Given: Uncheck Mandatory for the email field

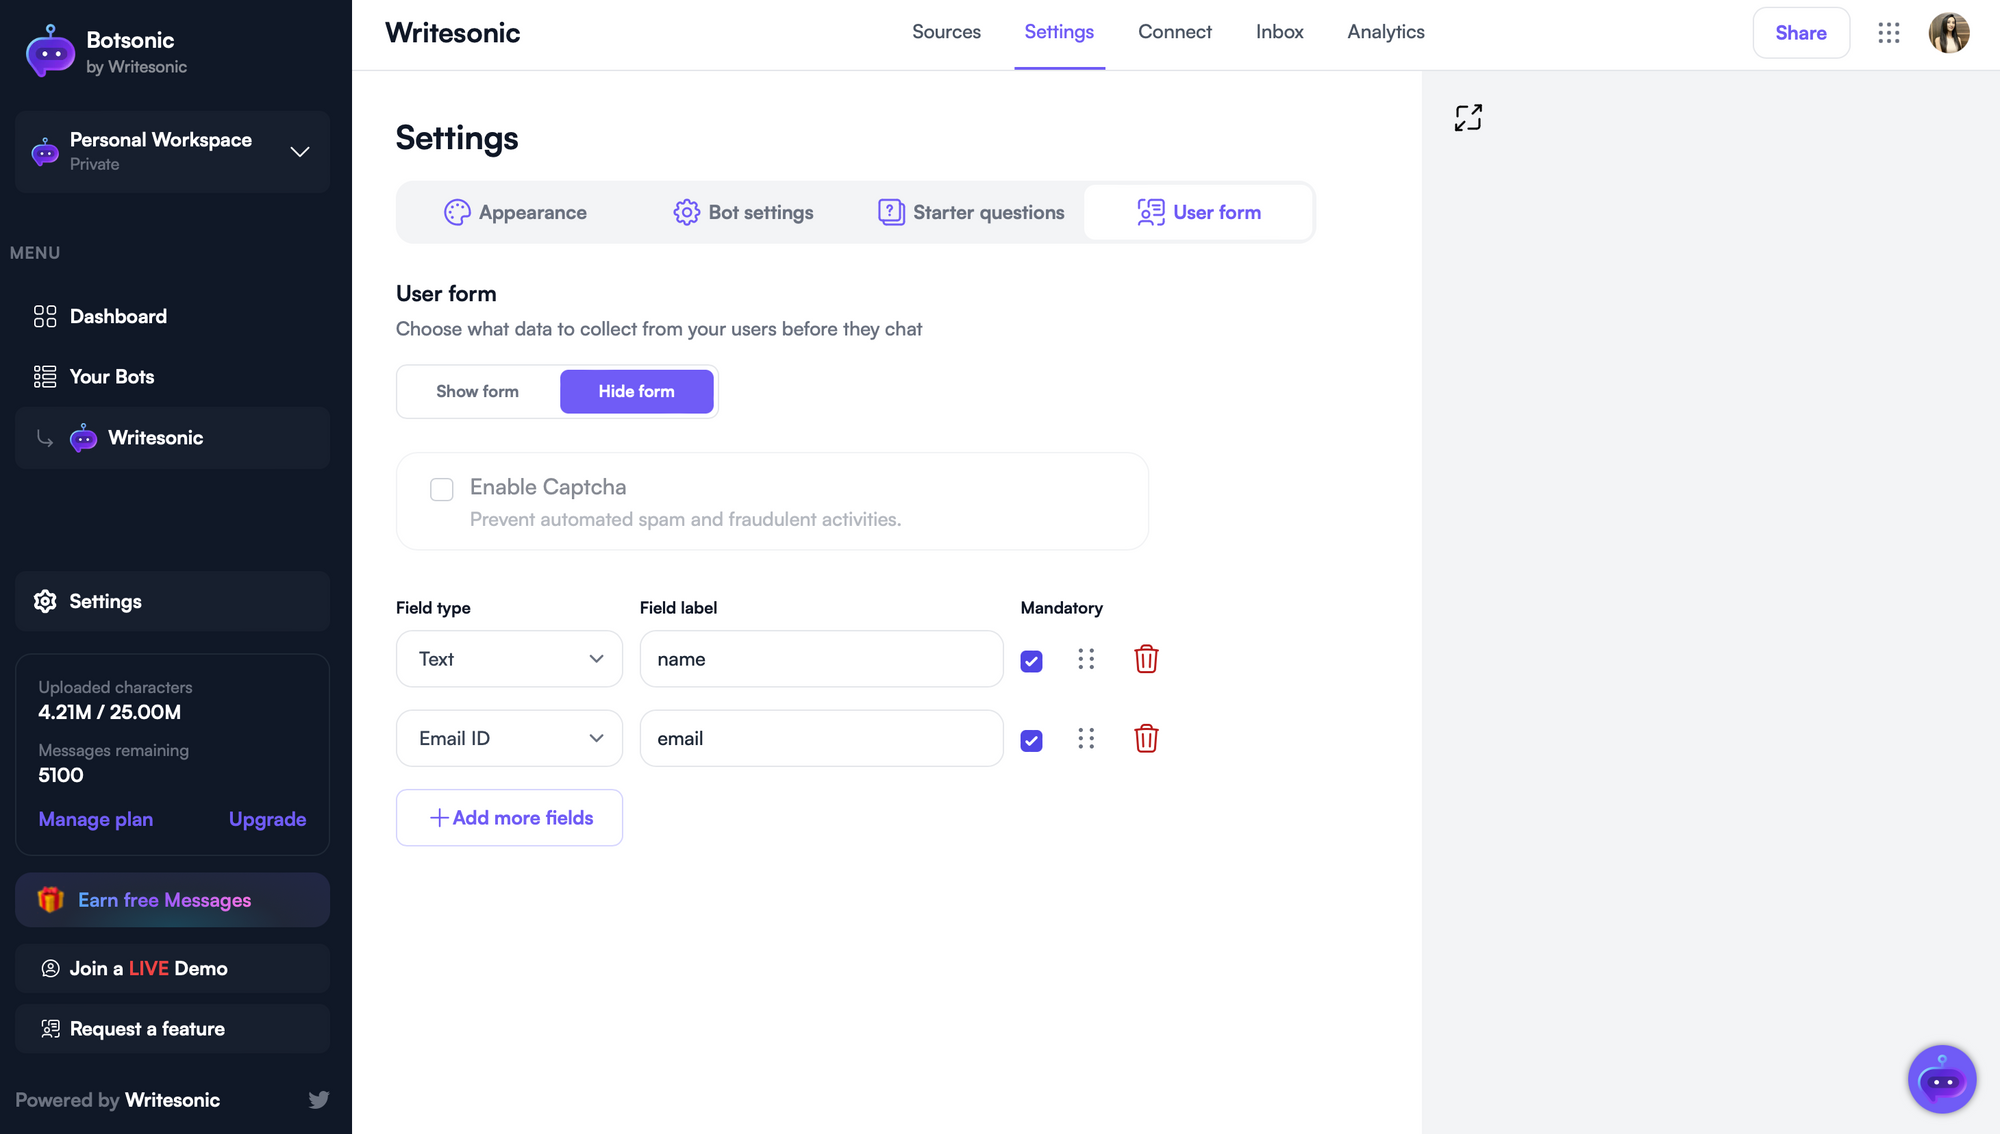Looking at the screenshot, I should click(1031, 740).
